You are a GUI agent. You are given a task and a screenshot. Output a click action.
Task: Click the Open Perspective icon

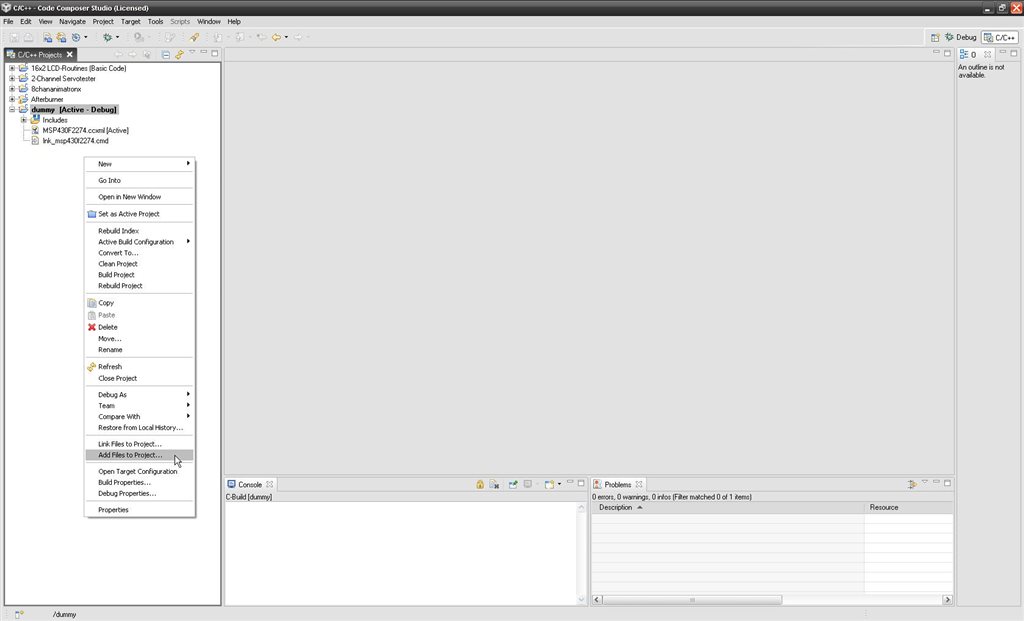click(x=935, y=37)
